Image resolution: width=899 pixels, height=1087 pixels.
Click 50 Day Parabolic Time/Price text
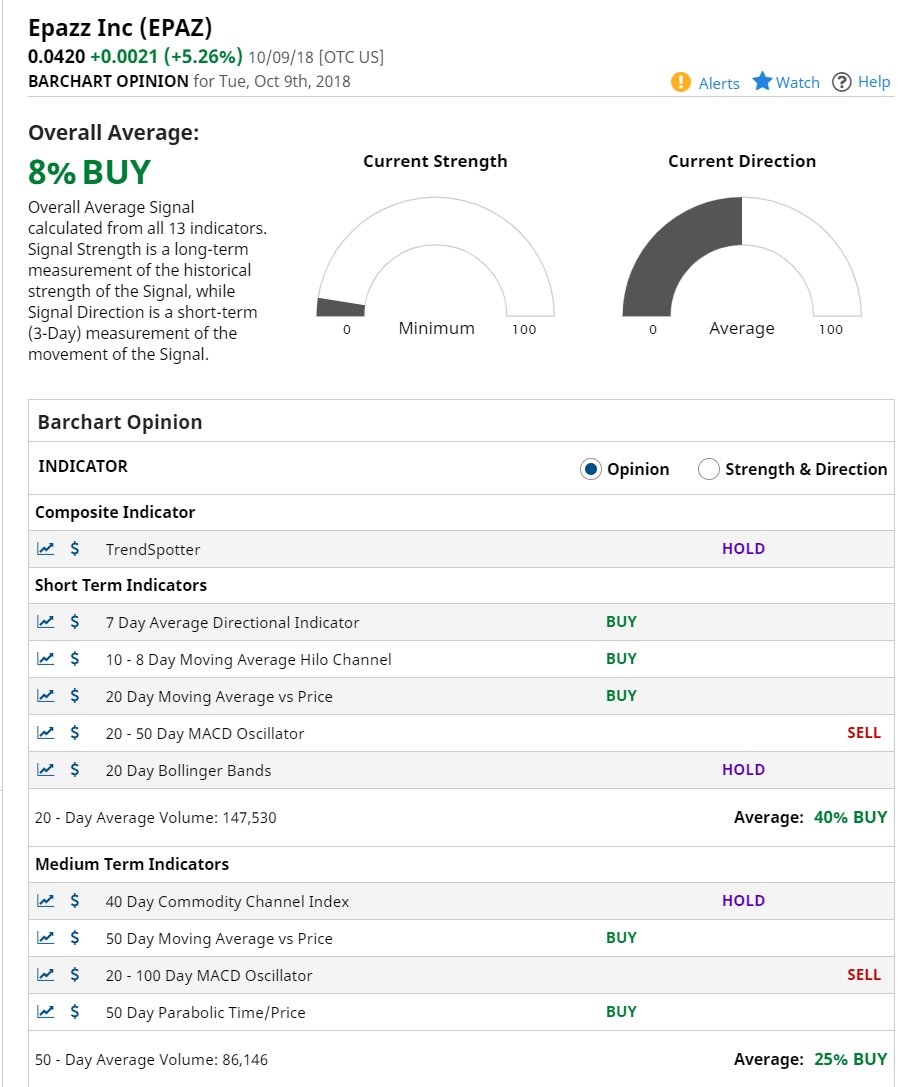[205, 1013]
